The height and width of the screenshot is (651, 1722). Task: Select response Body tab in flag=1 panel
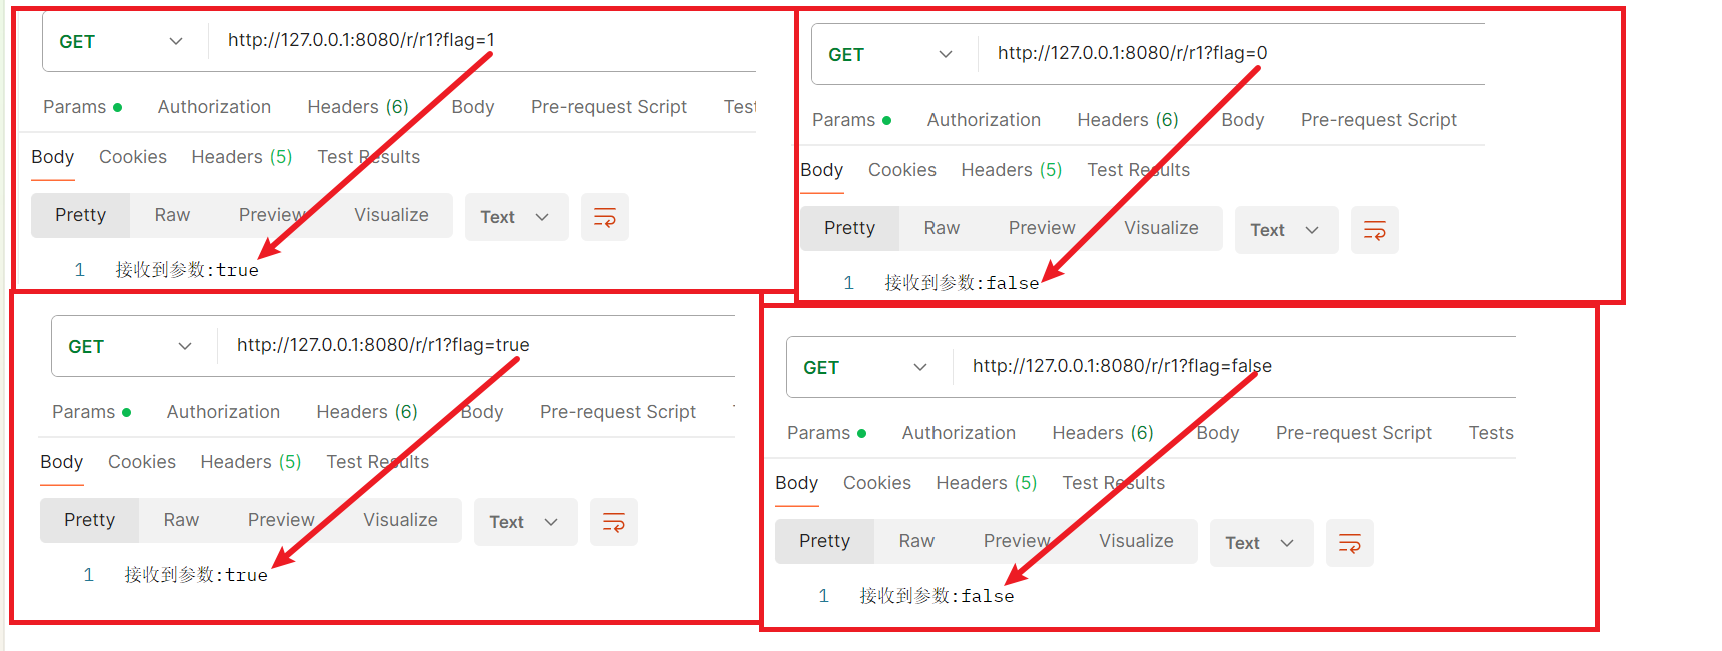tap(53, 157)
